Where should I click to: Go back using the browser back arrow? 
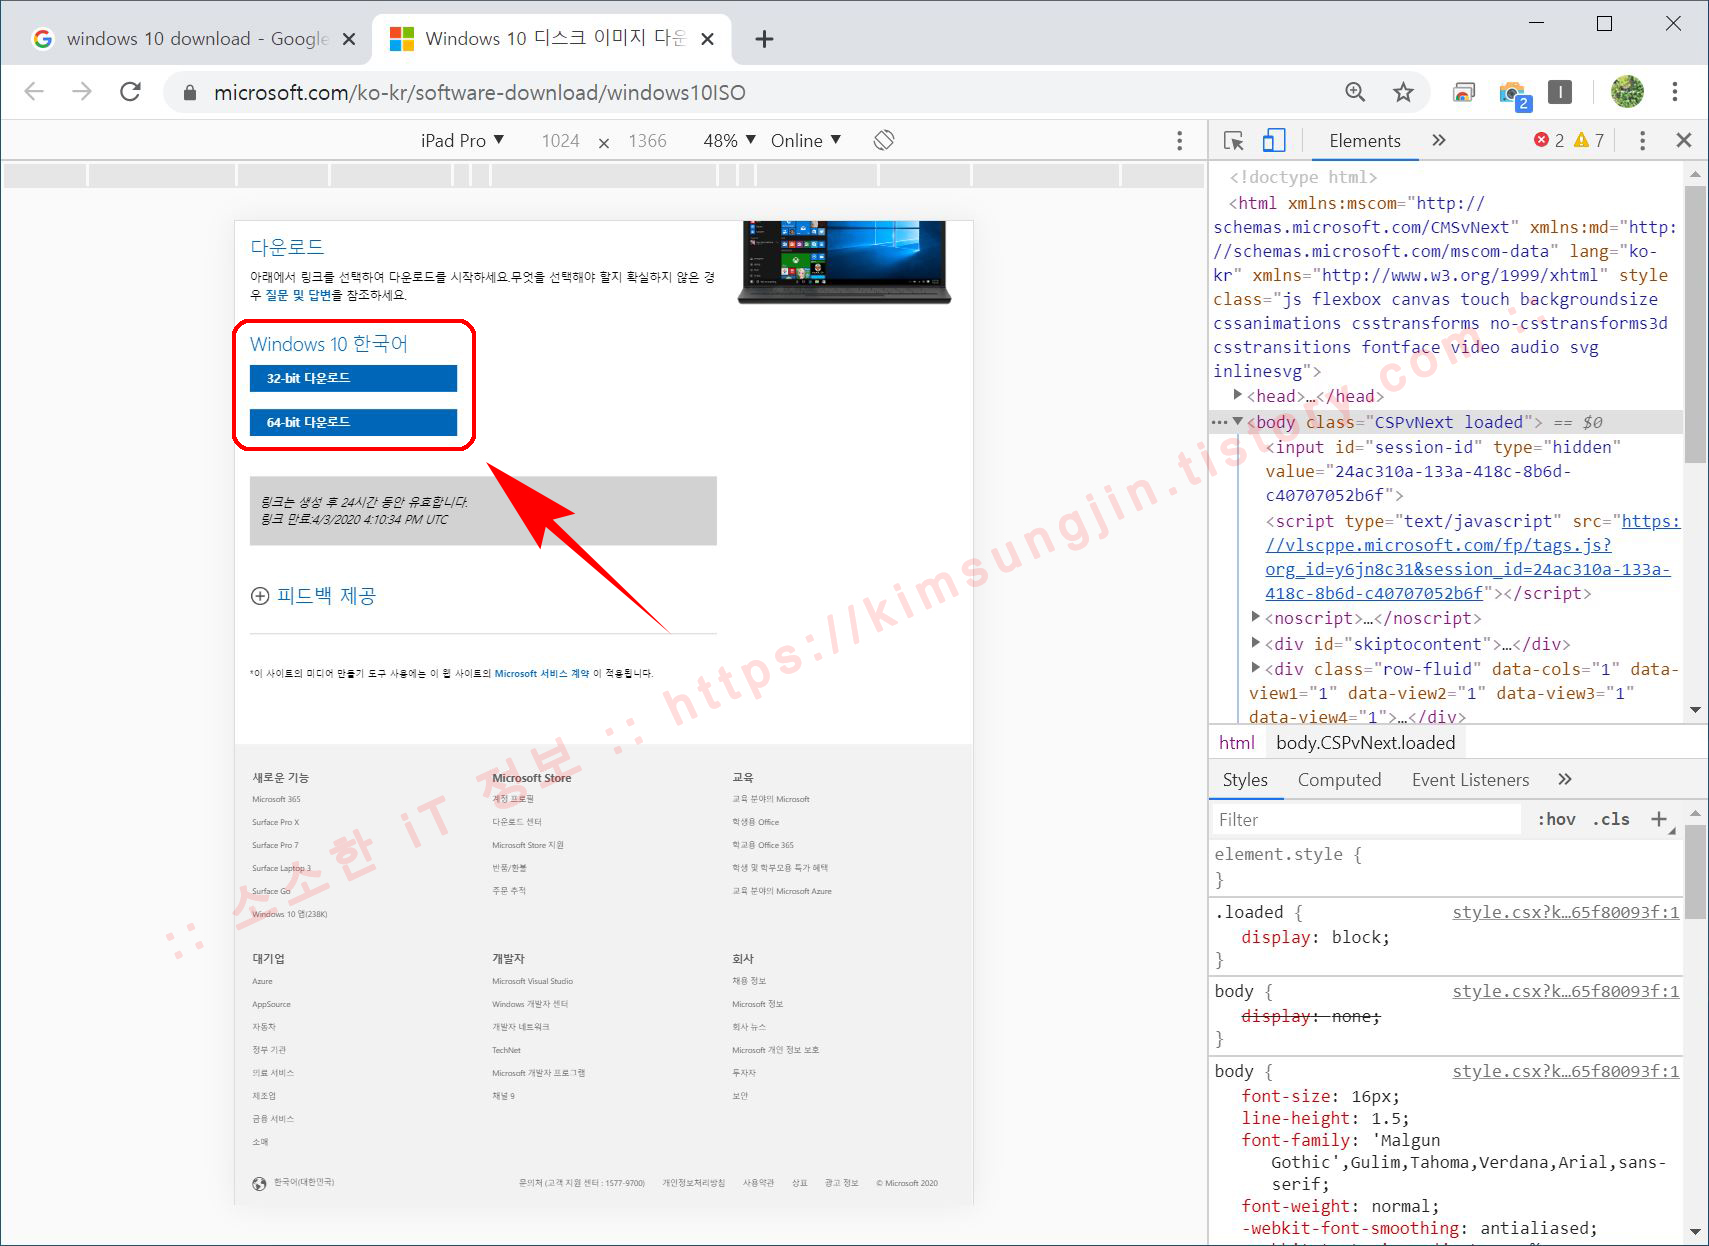coord(34,92)
